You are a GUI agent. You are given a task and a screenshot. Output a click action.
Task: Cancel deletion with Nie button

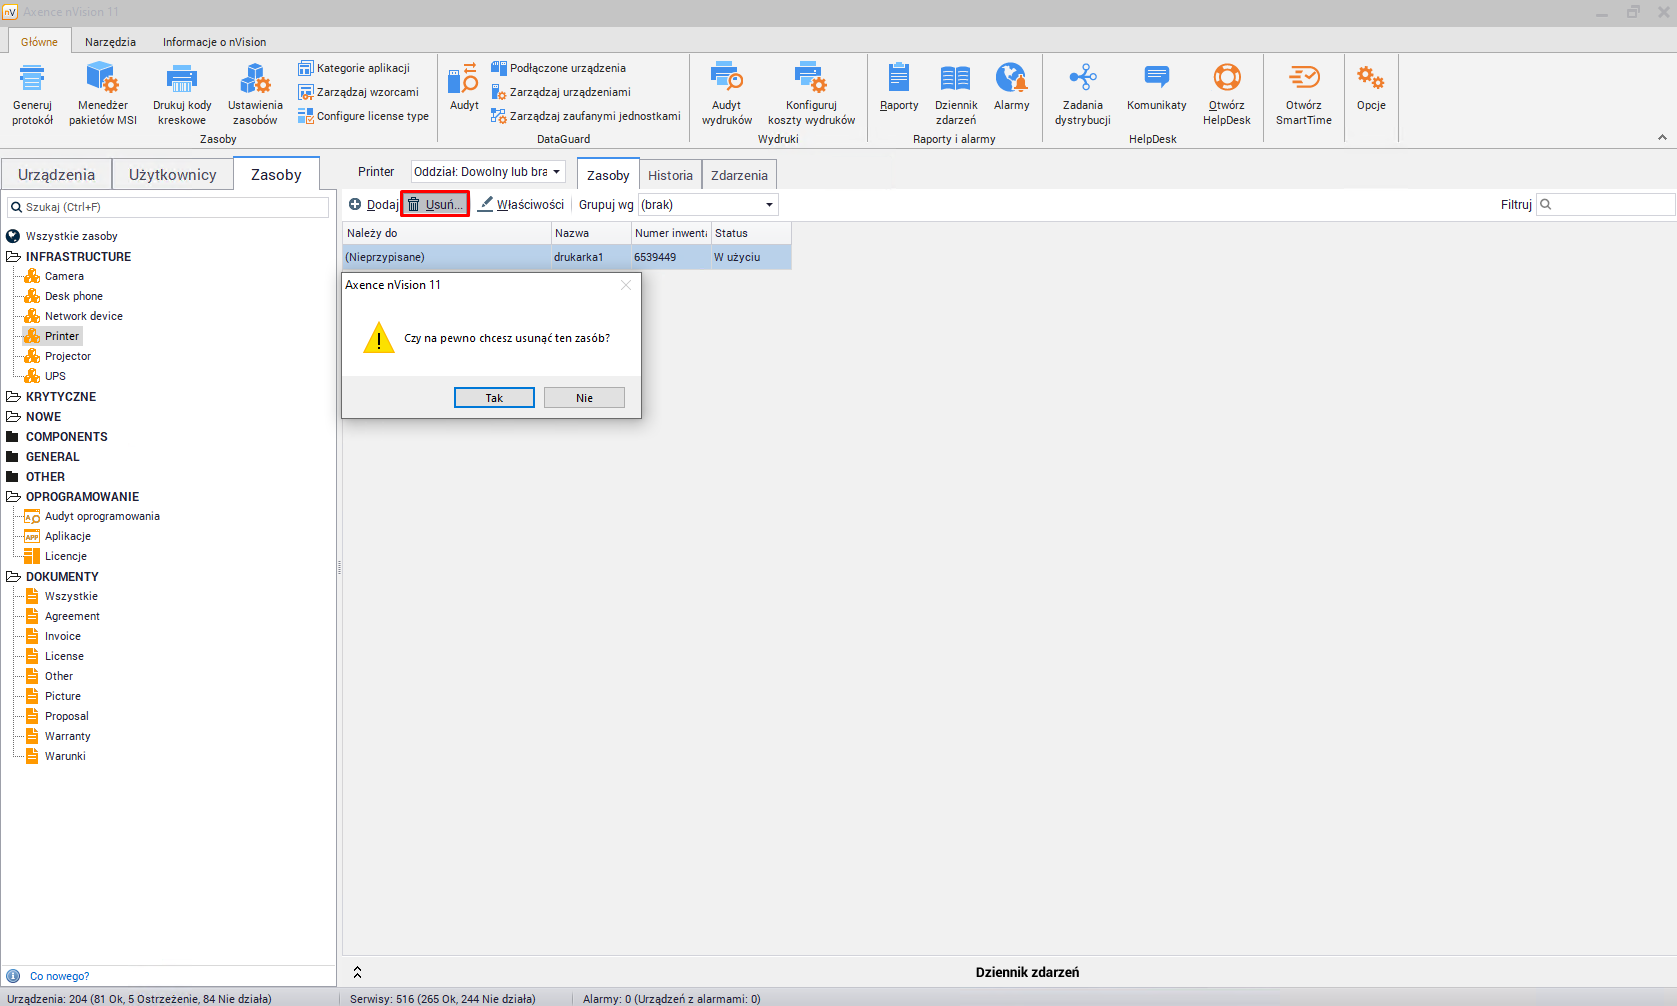(584, 398)
